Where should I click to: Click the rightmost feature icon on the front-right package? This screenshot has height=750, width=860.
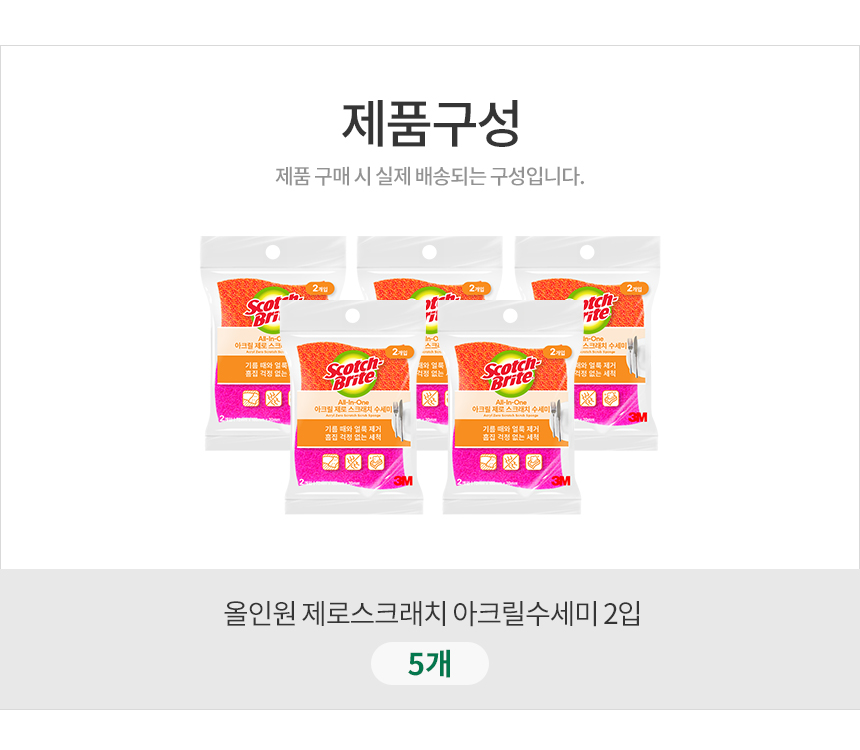534,462
